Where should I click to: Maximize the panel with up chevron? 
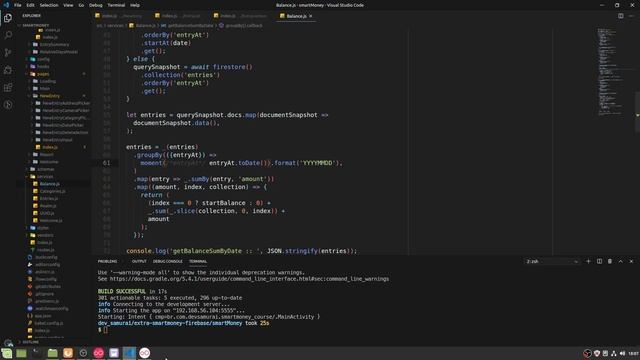pos(620,261)
